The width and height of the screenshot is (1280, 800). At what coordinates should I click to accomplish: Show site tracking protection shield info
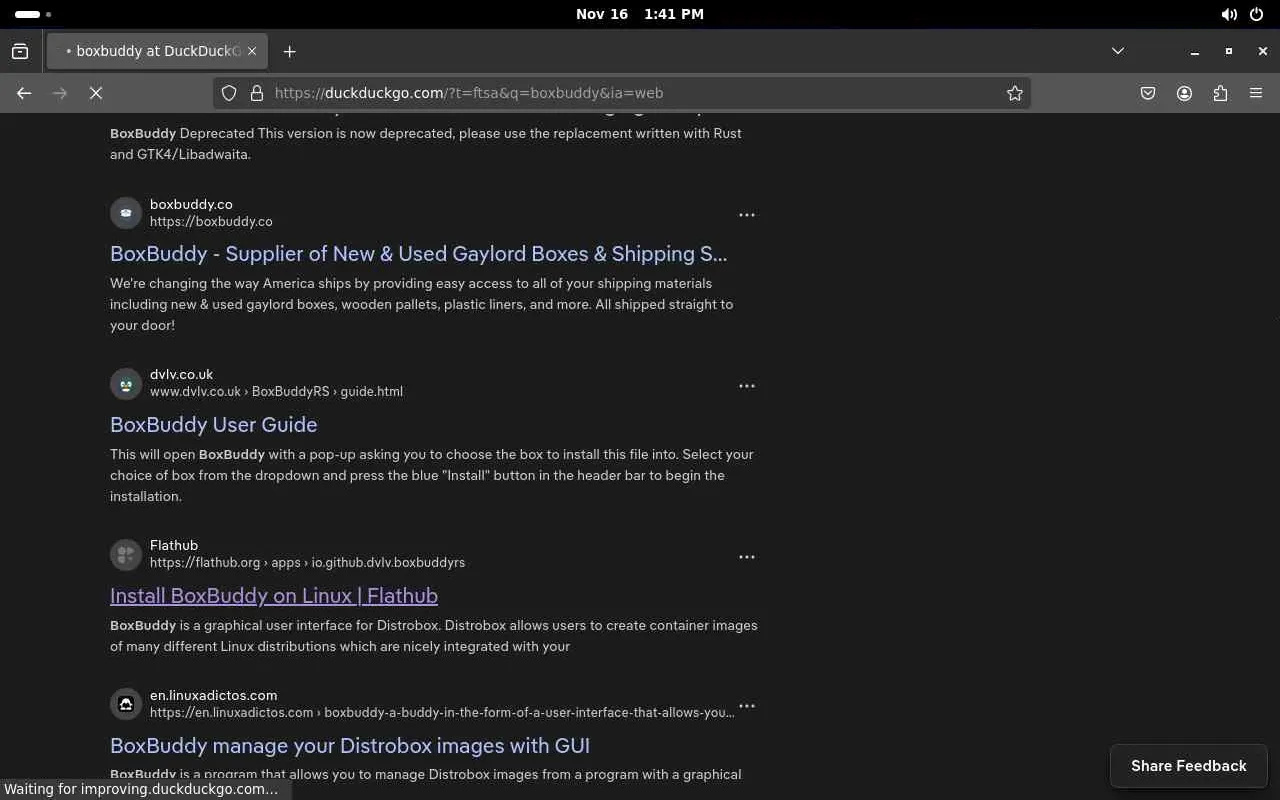click(x=229, y=93)
